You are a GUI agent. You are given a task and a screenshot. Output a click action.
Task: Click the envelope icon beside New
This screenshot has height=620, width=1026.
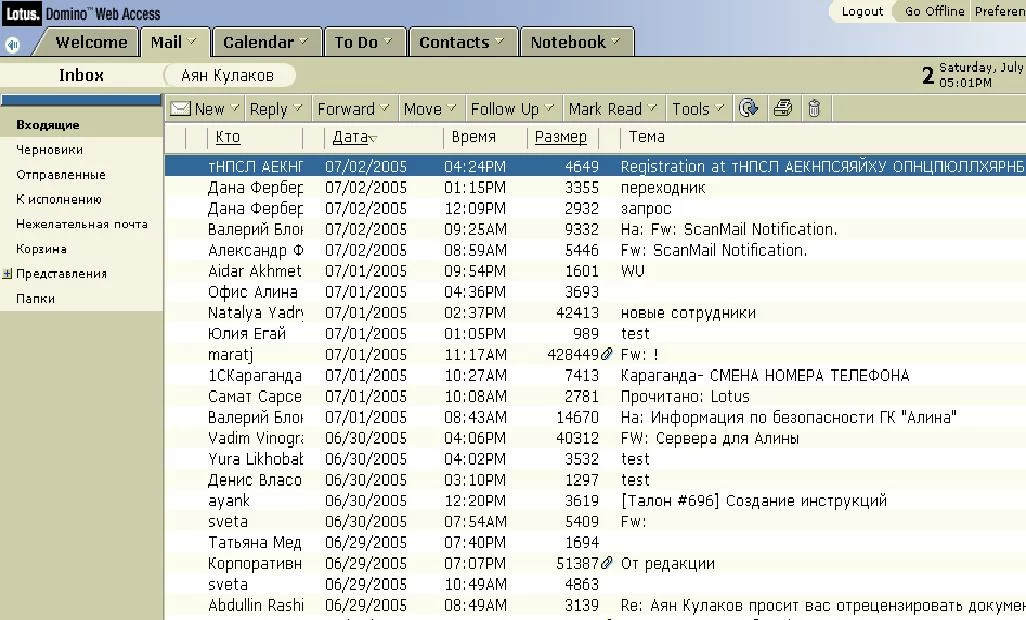click(x=180, y=109)
